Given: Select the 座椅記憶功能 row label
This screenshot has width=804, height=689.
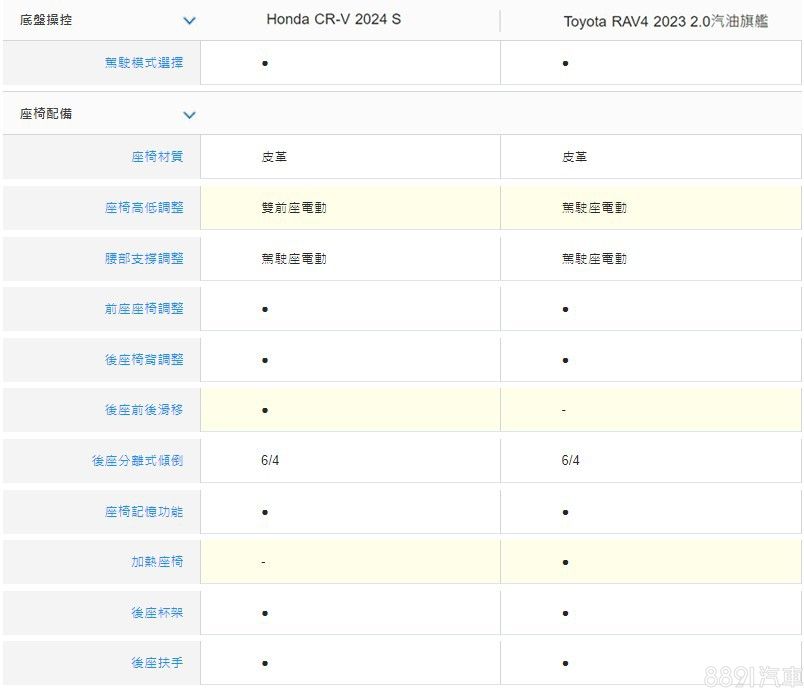Looking at the screenshot, I should click(x=144, y=512).
